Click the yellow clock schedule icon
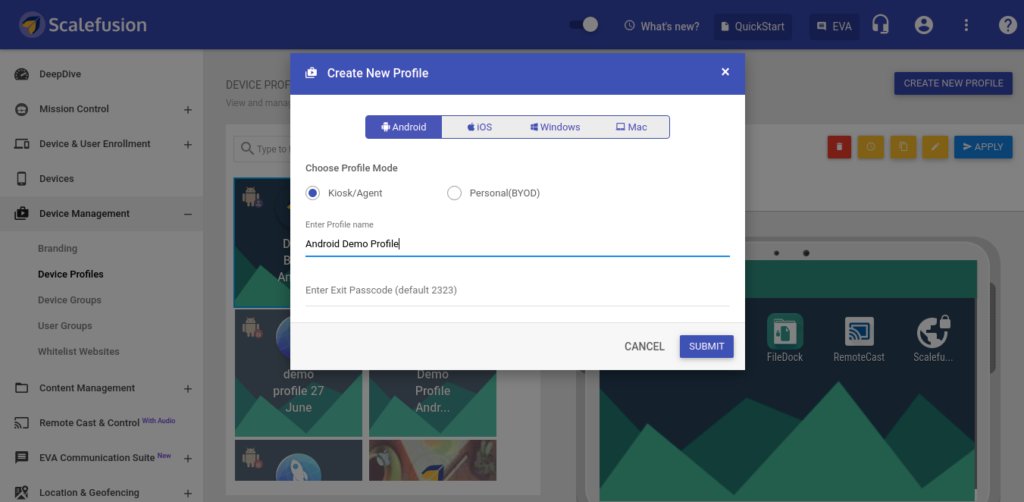 coord(871,147)
